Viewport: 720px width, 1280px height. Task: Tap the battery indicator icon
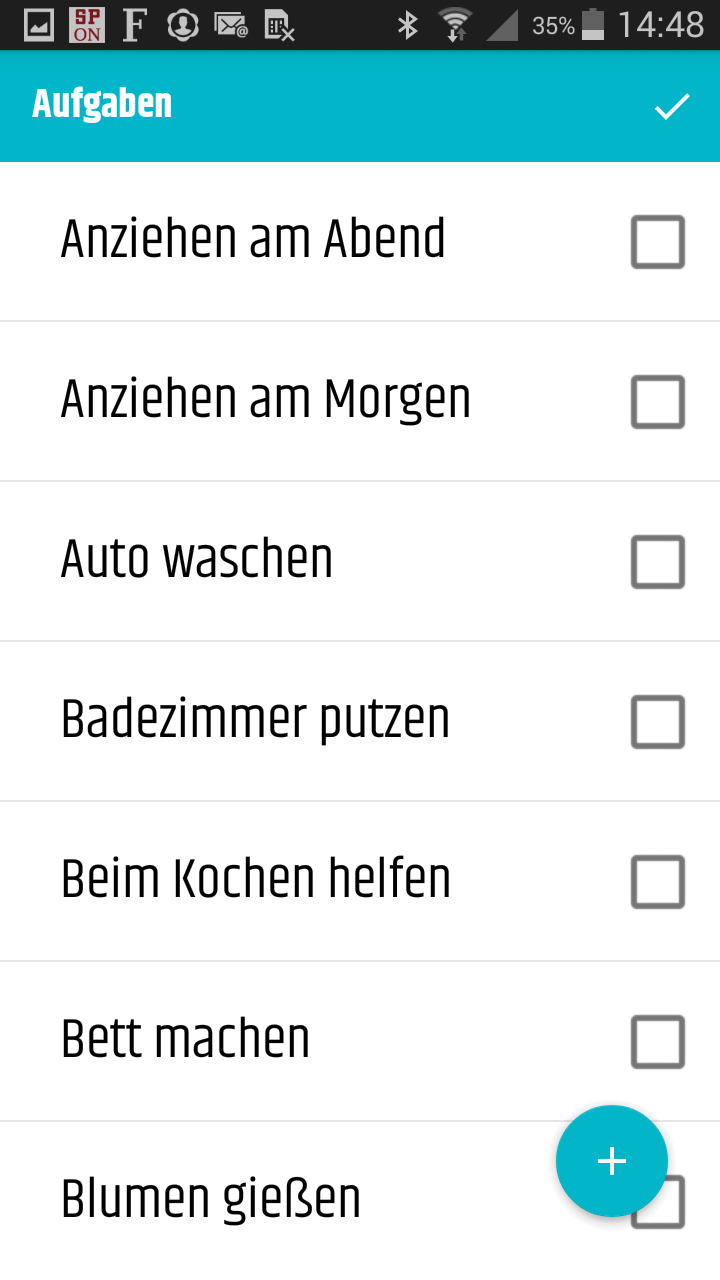tap(593, 25)
